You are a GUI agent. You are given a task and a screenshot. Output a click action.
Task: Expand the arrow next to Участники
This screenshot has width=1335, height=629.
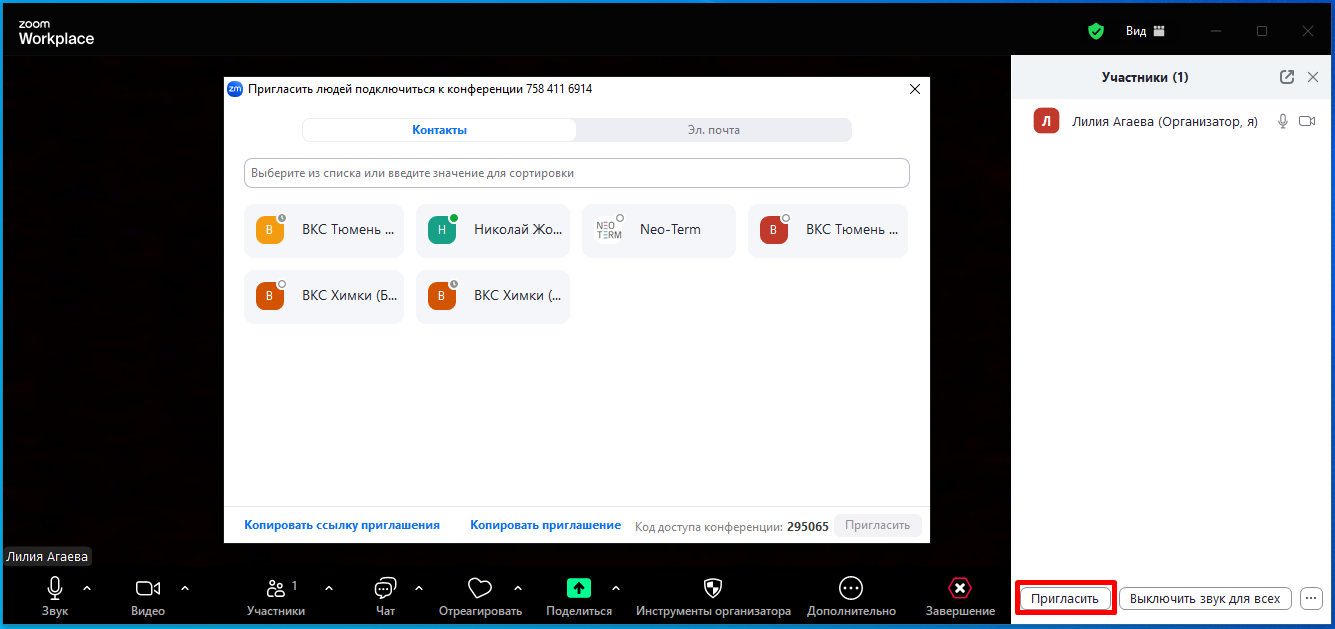(x=329, y=588)
